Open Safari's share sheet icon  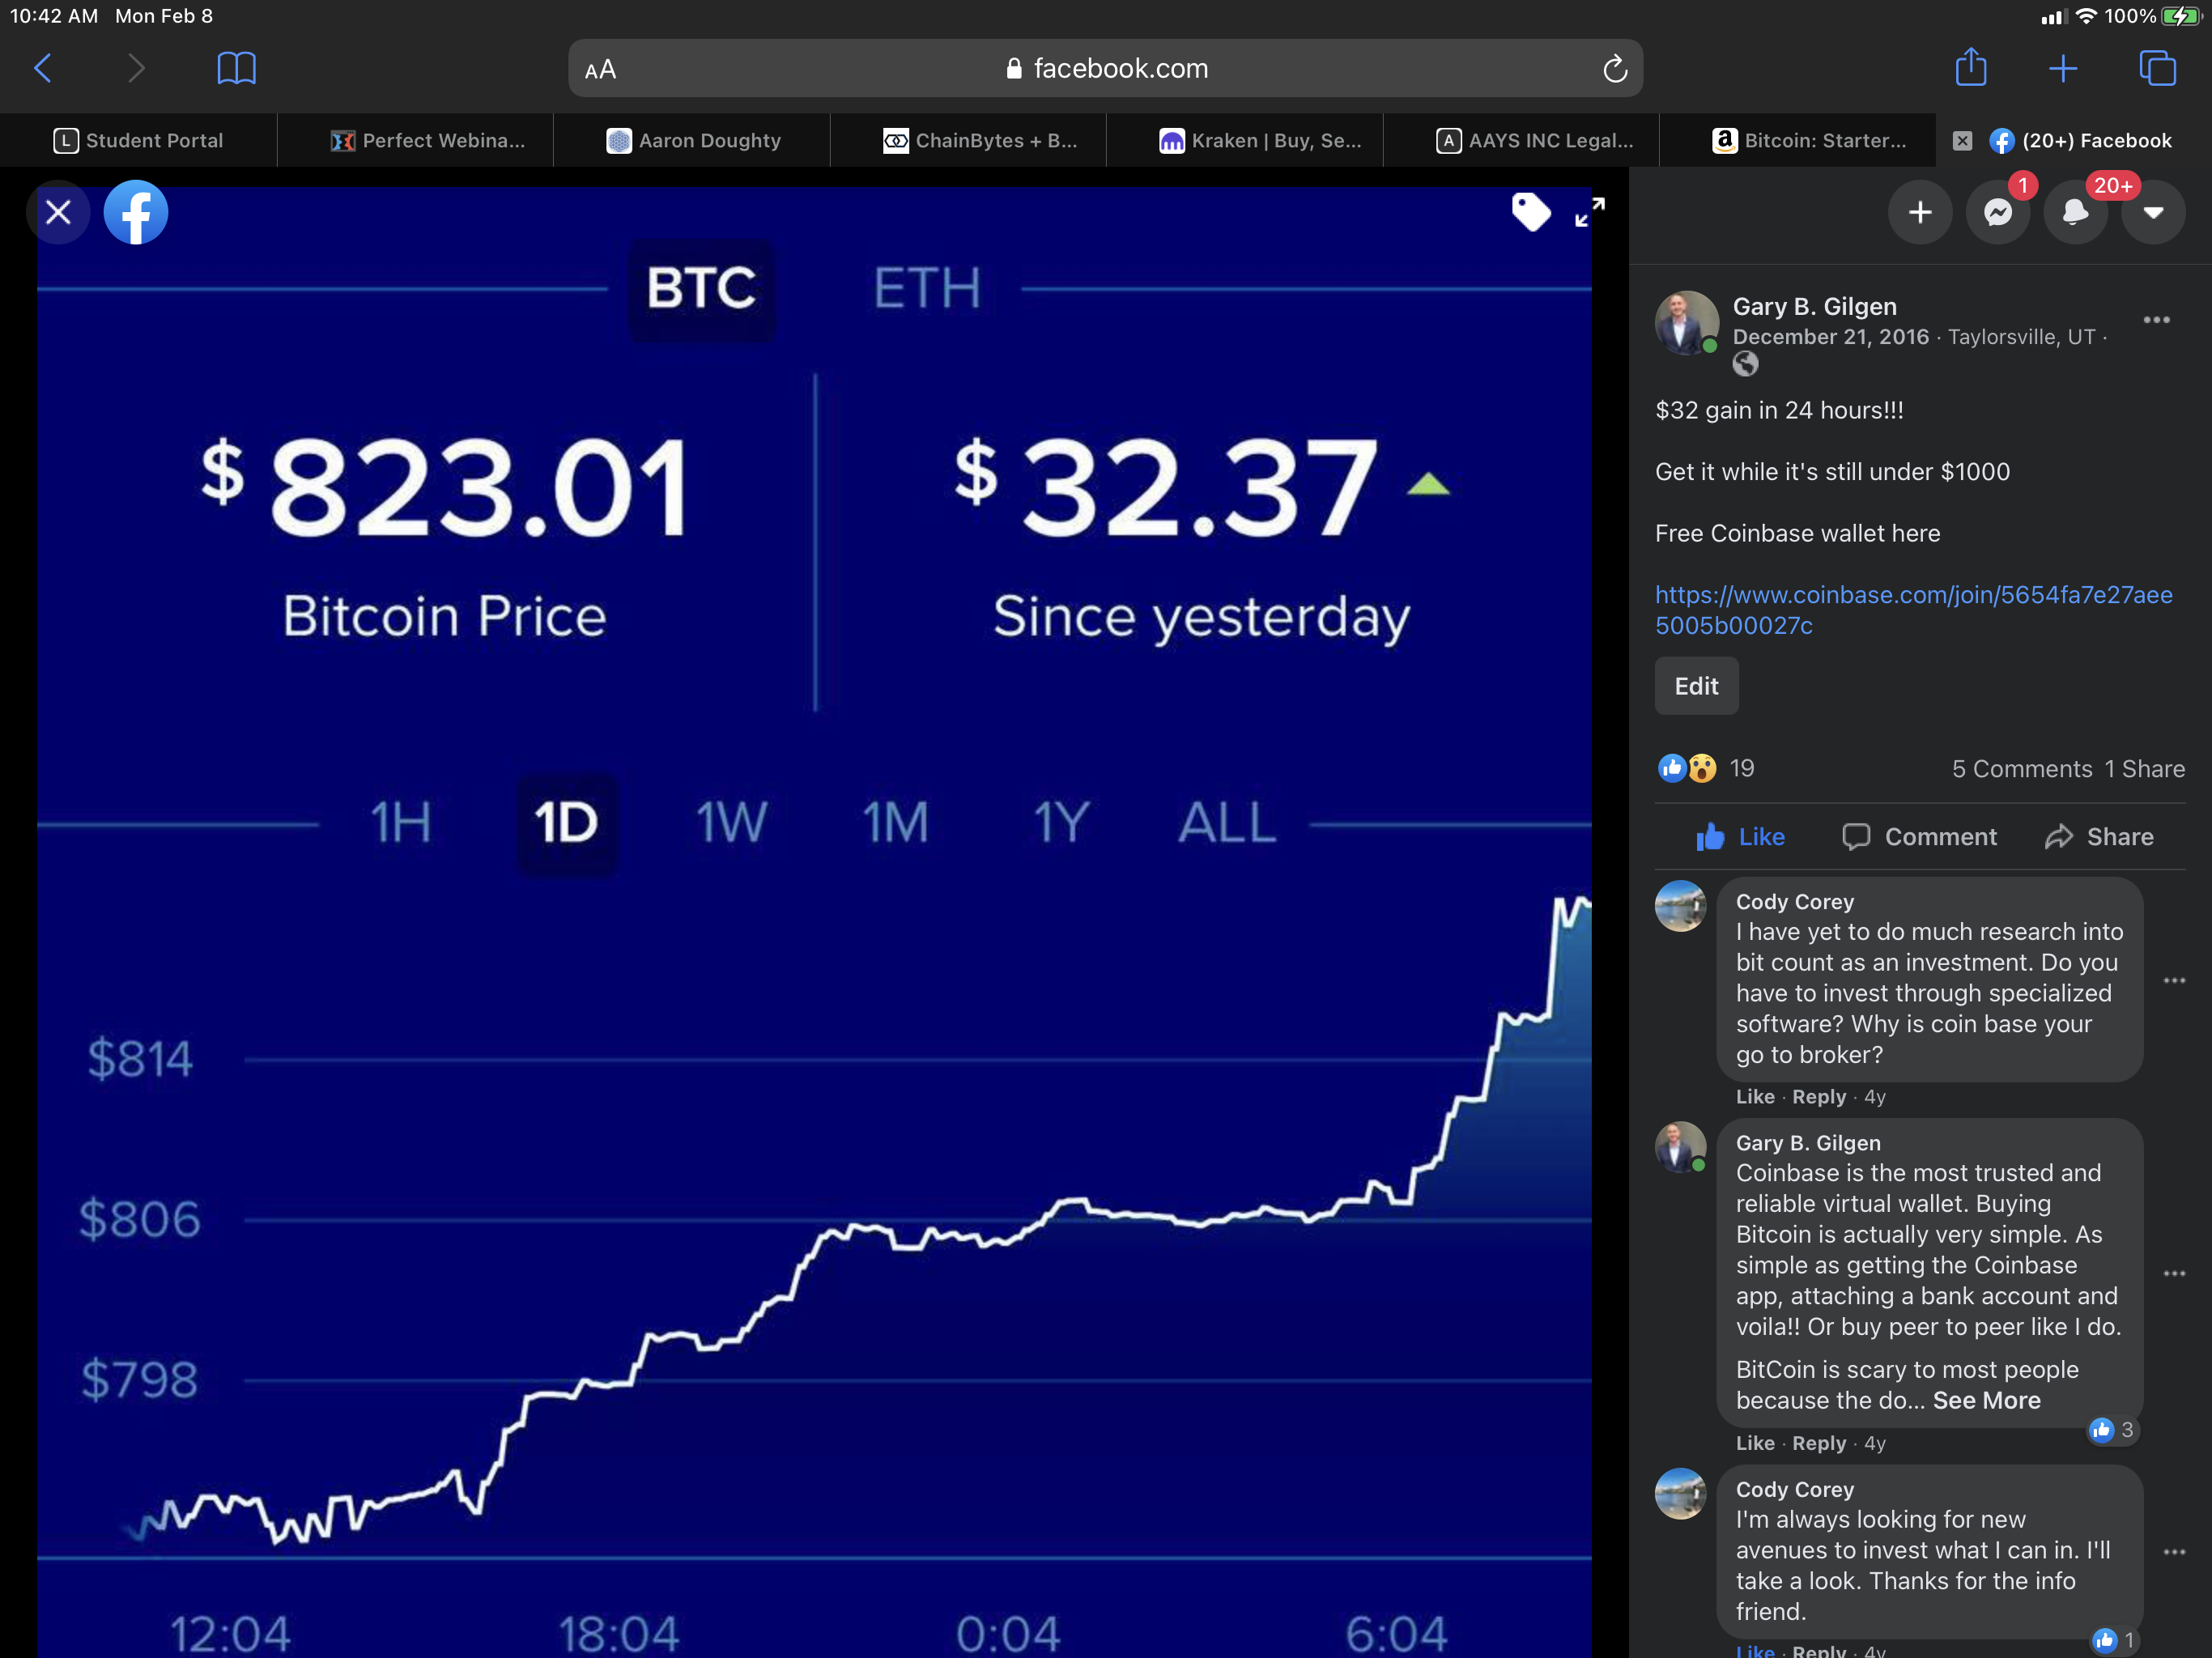(1971, 68)
